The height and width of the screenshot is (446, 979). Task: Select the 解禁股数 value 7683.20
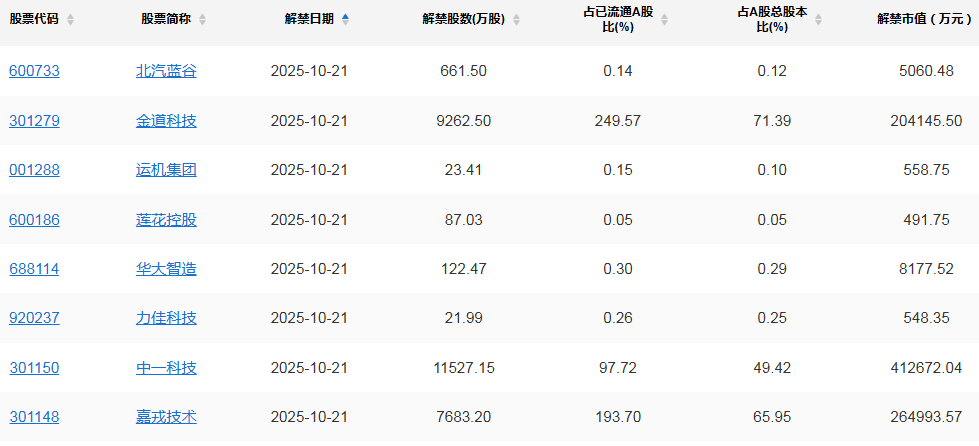[x=463, y=417]
